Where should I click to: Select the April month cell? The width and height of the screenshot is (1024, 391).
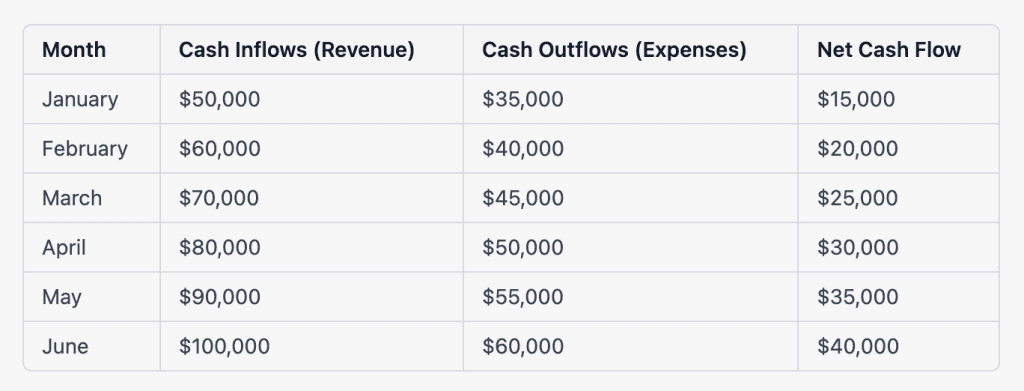[x=64, y=247]
